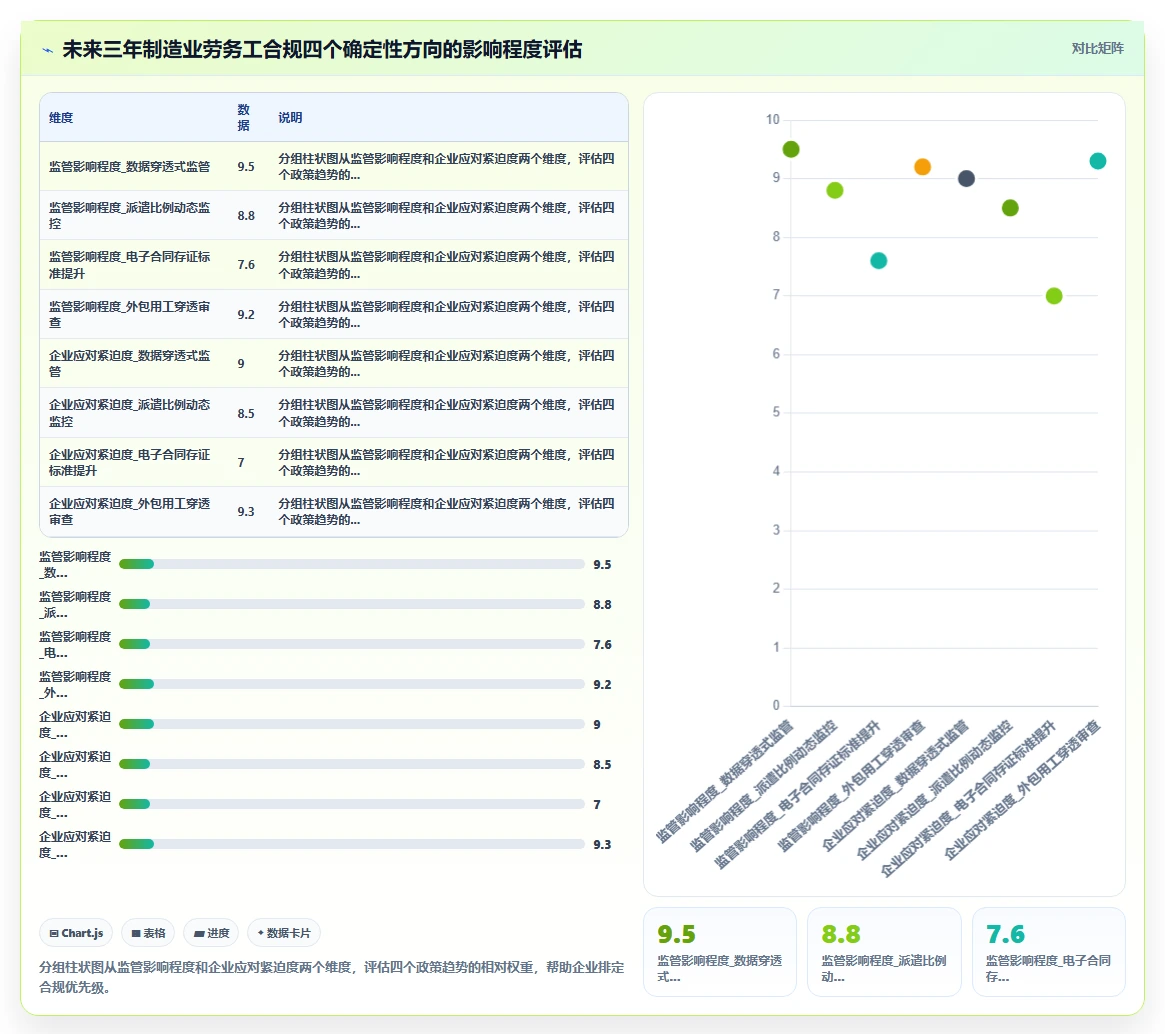This screenshot has height=1034, width=1165.
Task: Click the teal data point at 7.6
Action: point(878,261)
